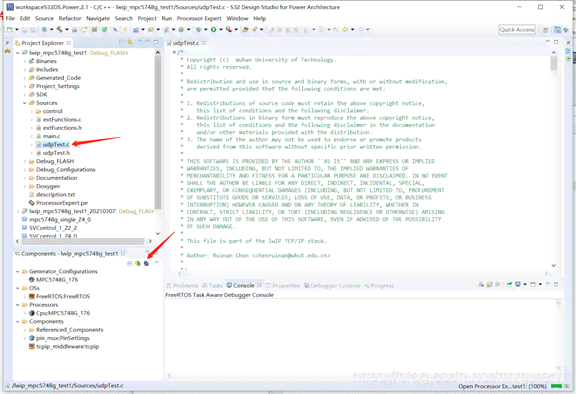This screenshot has width=576, height=394.
Task: Click Link with Editor in Project Explorer
Action: click(x=130, y=43)
